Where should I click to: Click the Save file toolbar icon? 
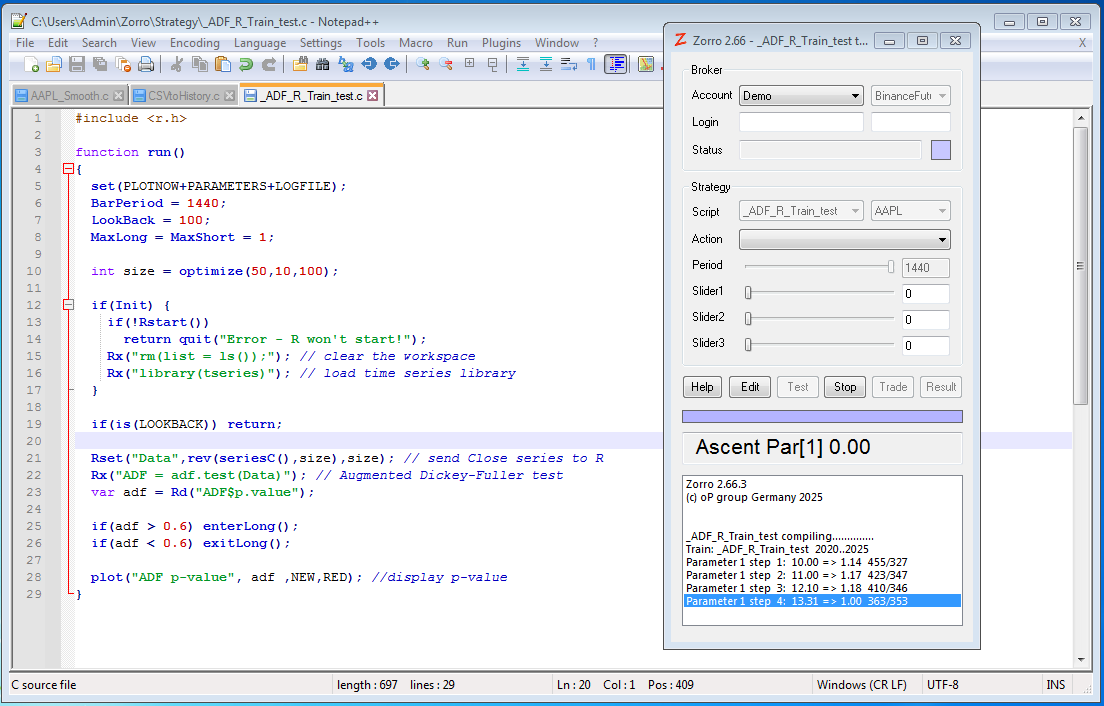77,64
